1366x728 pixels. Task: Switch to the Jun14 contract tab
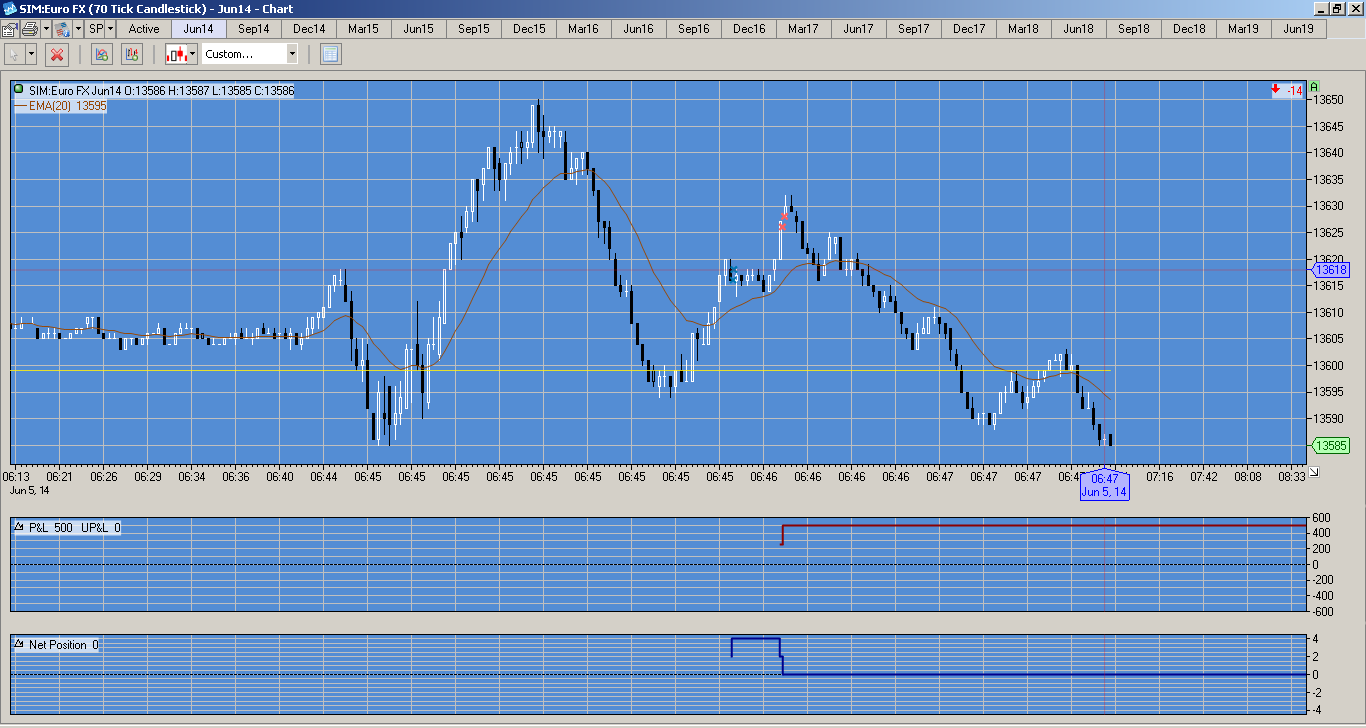click(x=199, y=29)
